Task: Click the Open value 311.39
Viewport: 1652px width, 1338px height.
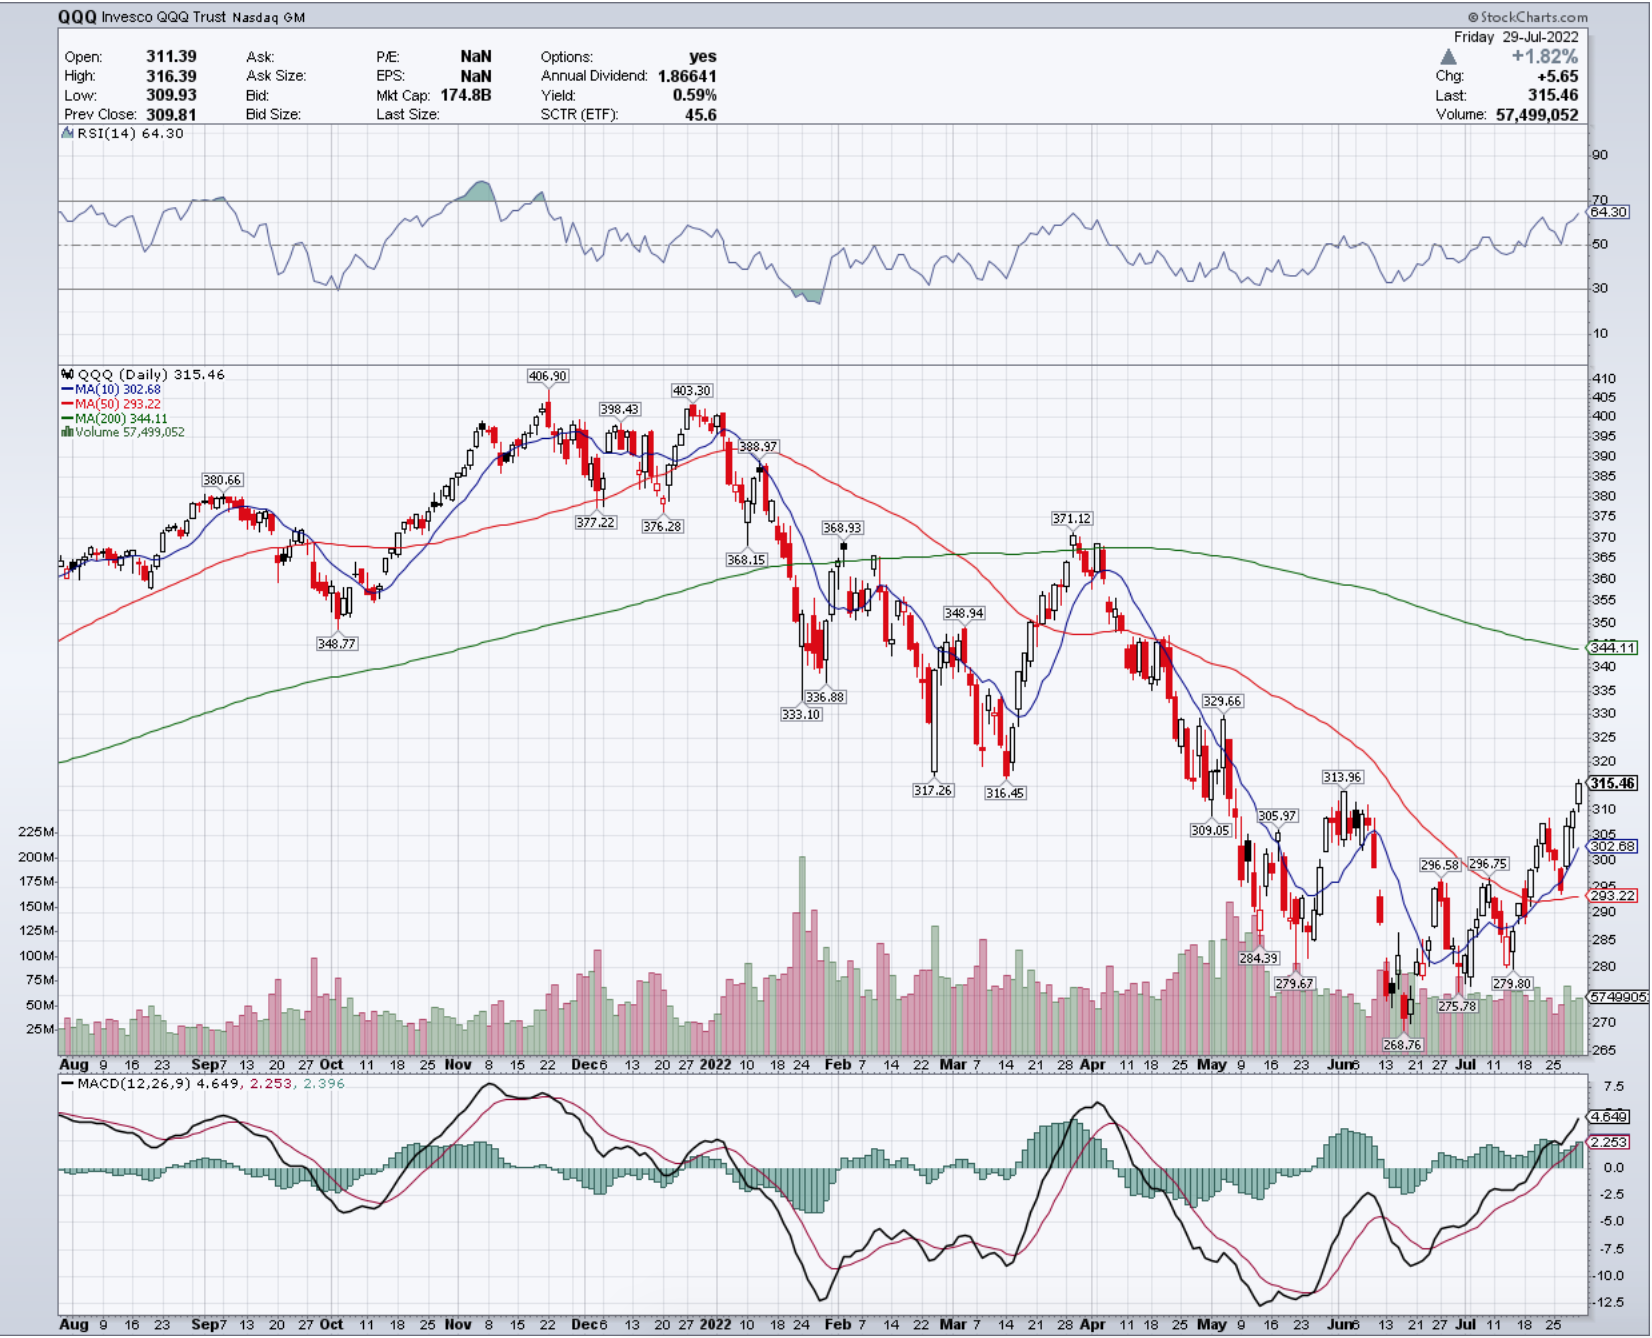Action: tap(171, 57)
